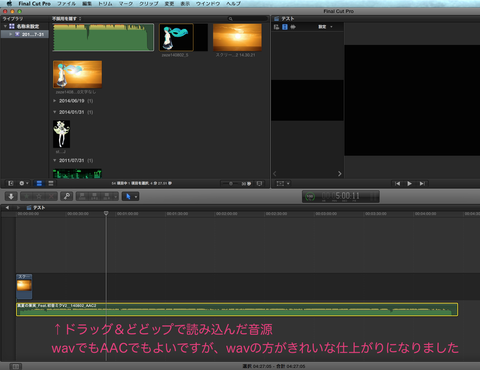Click the import media down-arrow button
The height and width of the screenshot is (370, 480).
point(11,196)
